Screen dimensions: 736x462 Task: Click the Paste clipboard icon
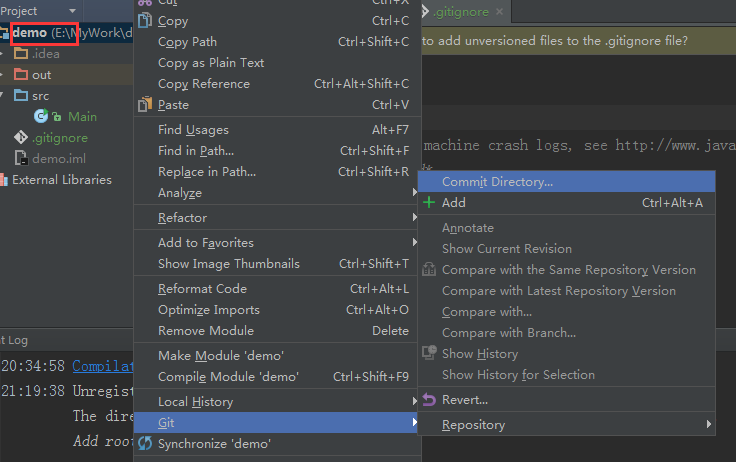(144, 104)
